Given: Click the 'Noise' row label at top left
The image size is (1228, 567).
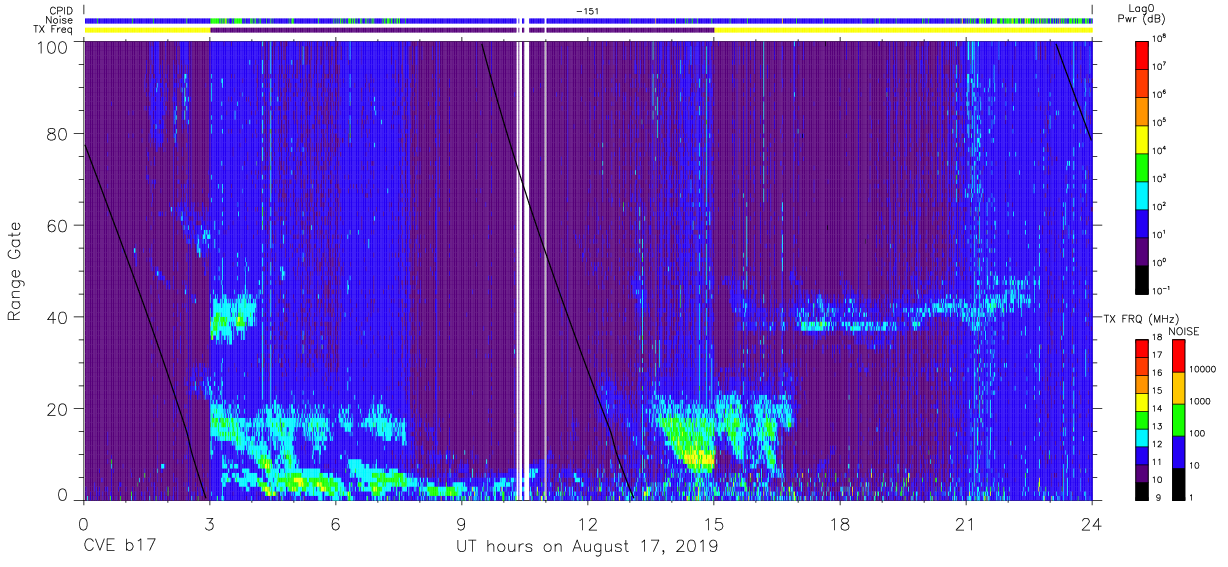Looking at the screenshot, I should 59,20.
